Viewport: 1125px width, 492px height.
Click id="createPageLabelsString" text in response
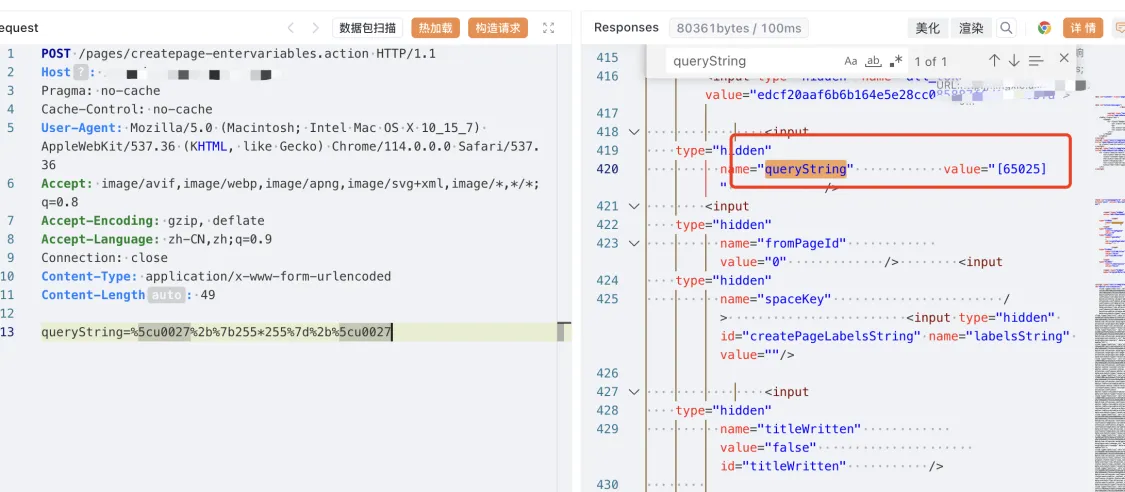(x=821, y=336)
